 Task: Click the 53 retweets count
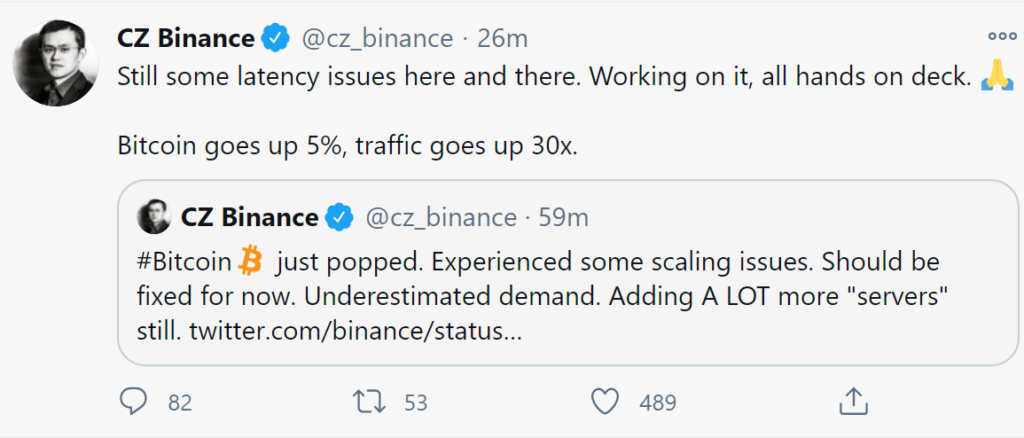(x=416, y=403)
